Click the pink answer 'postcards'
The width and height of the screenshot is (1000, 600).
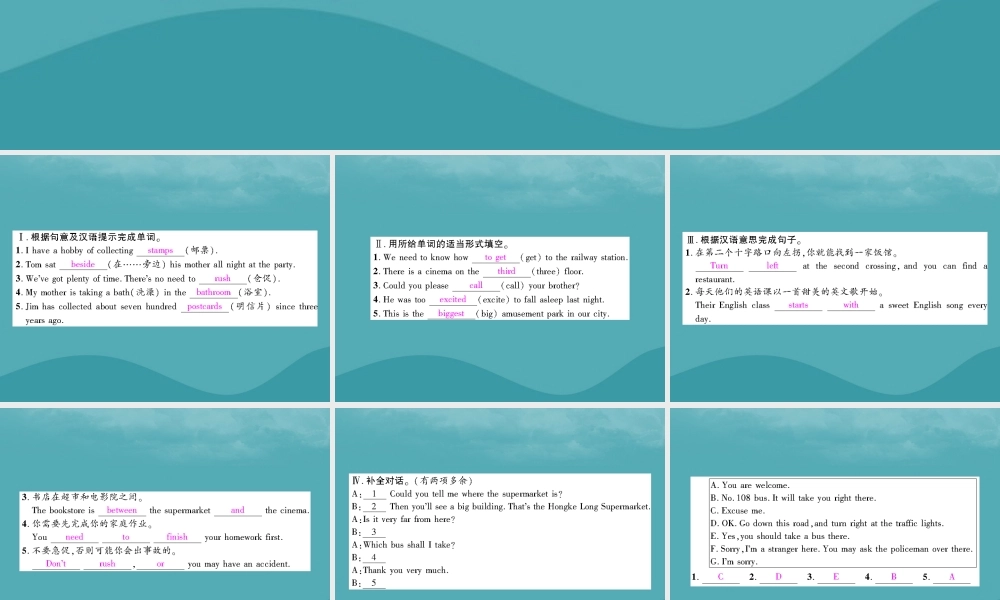pos(204,306)
